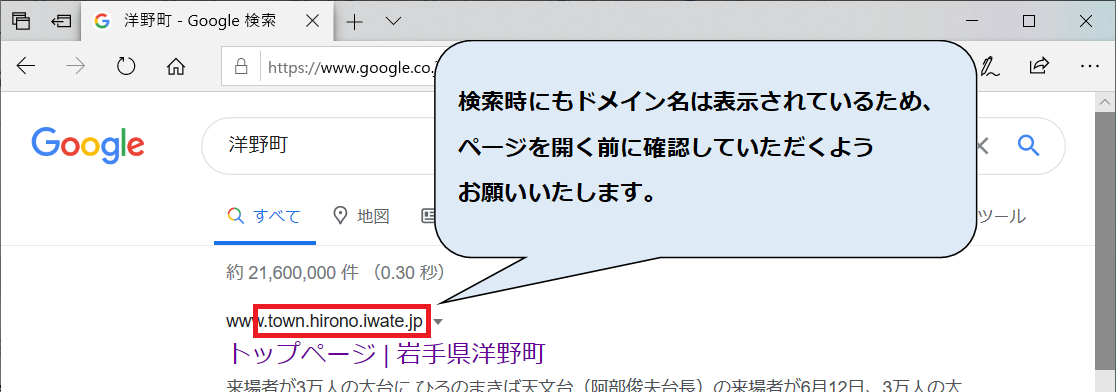Viewport: 1116px width, 392px height.
Task: Go back with the back arrow
Action: tap(26, 66)
